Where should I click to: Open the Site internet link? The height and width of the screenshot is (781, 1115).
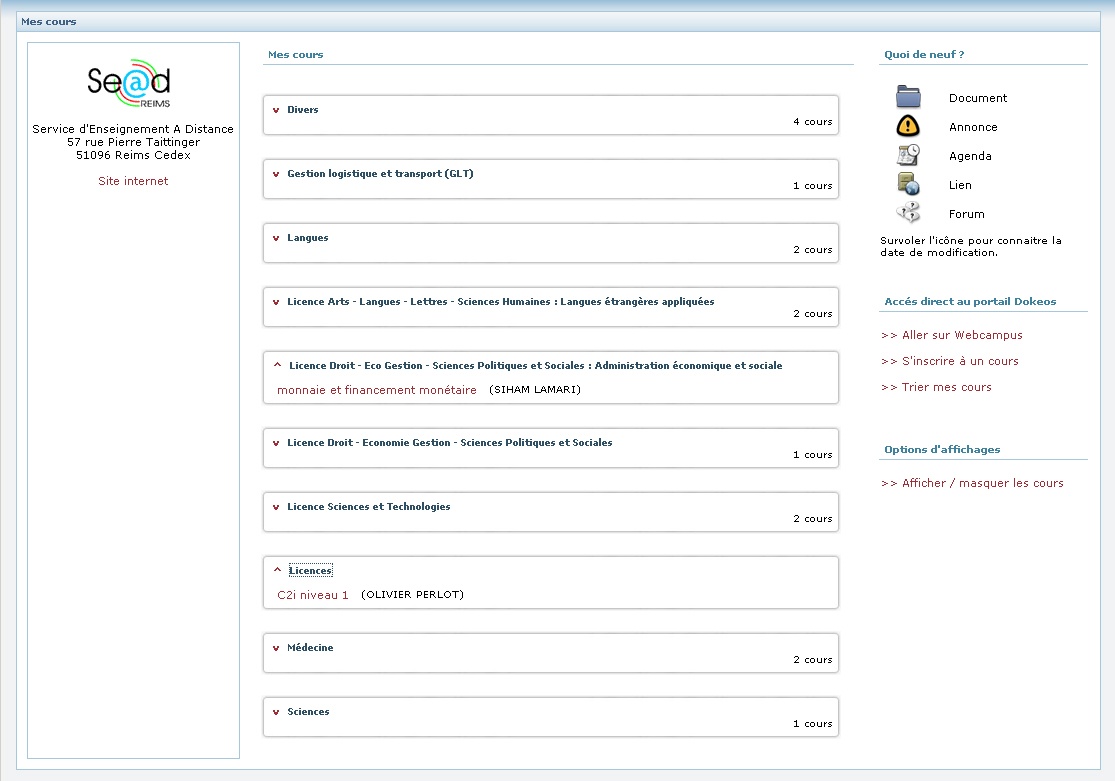click(133, 181)
